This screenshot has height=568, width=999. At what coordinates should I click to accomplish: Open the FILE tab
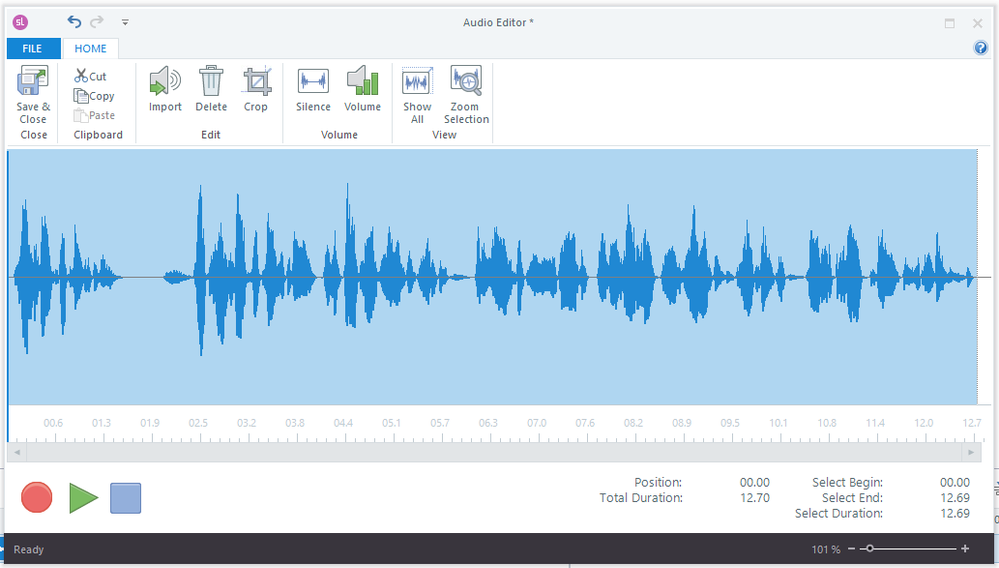point(32,48)
